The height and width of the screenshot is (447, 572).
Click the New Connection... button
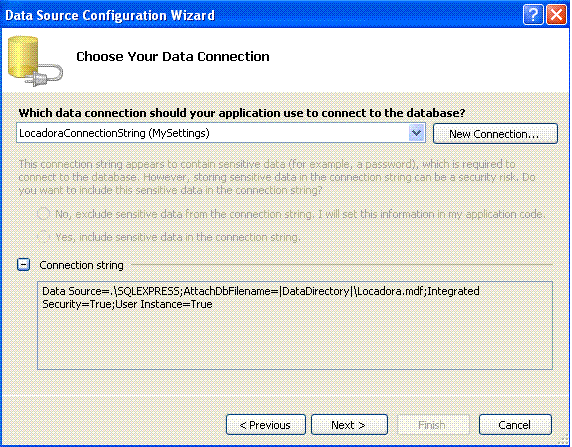[x=495, y=134]
